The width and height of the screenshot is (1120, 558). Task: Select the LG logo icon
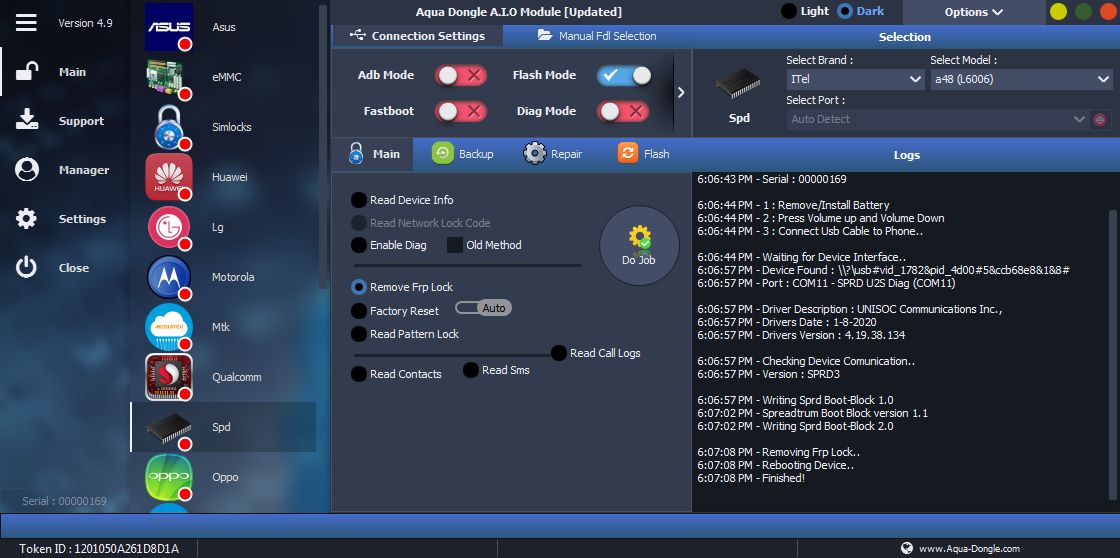coord(169,227)
